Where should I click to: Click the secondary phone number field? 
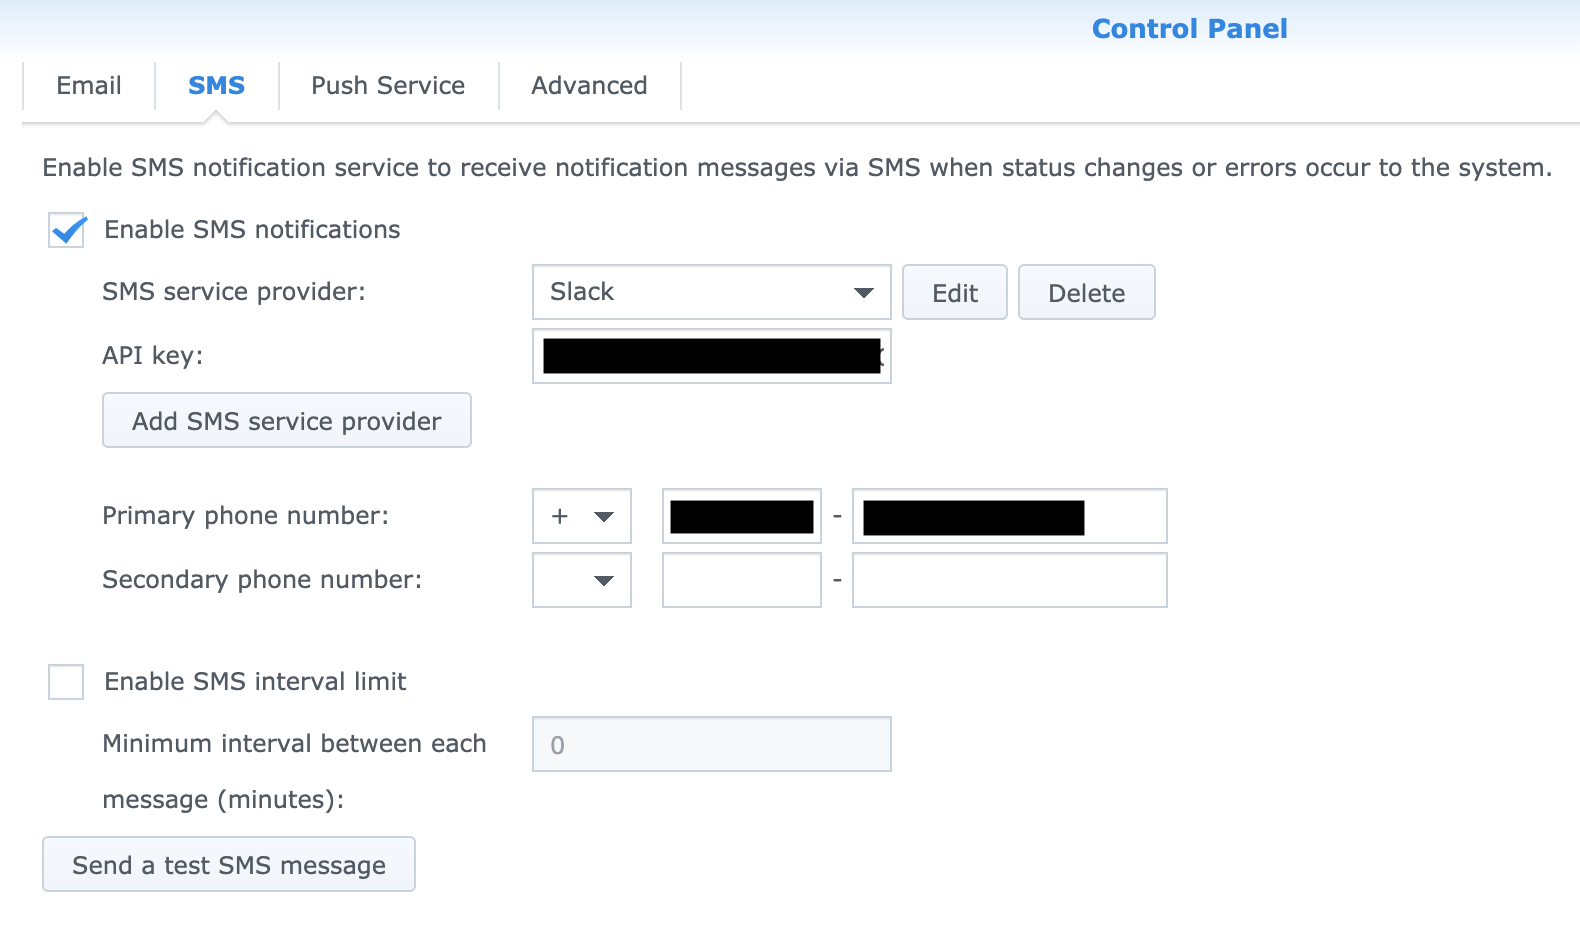[x=1009, y=580]
